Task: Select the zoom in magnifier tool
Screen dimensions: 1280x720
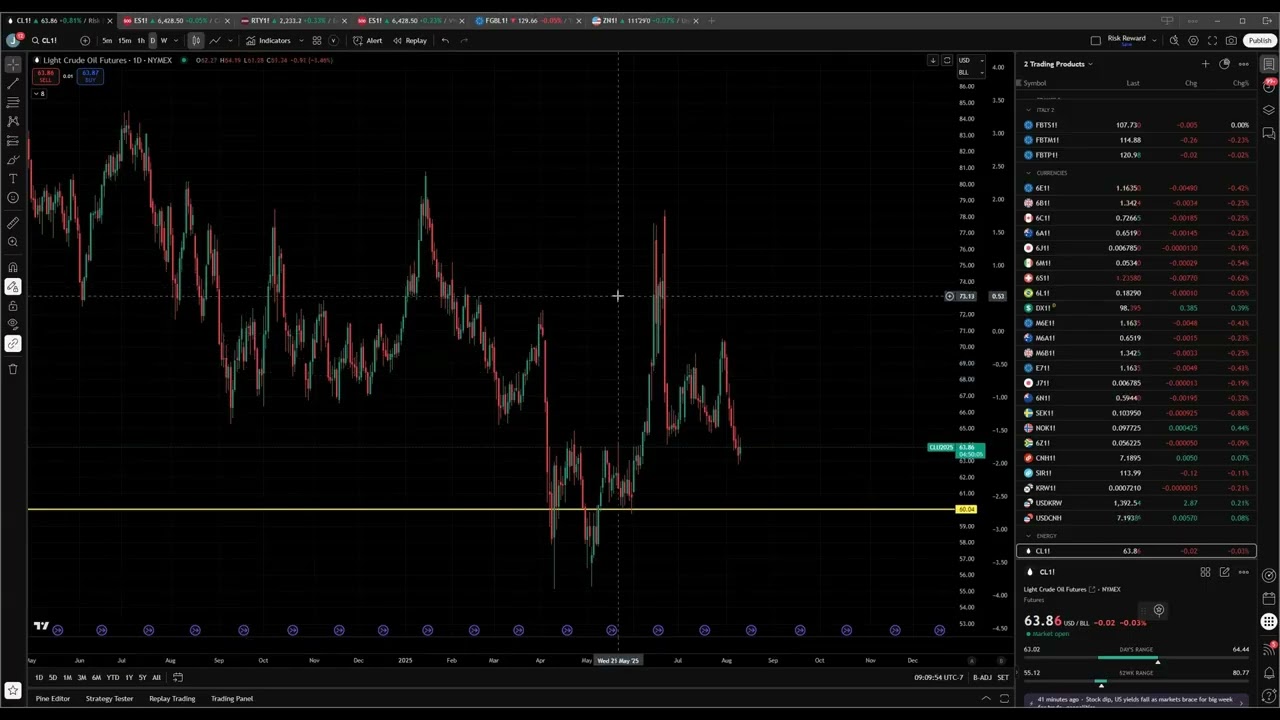Action: click(x=13, y=242)
